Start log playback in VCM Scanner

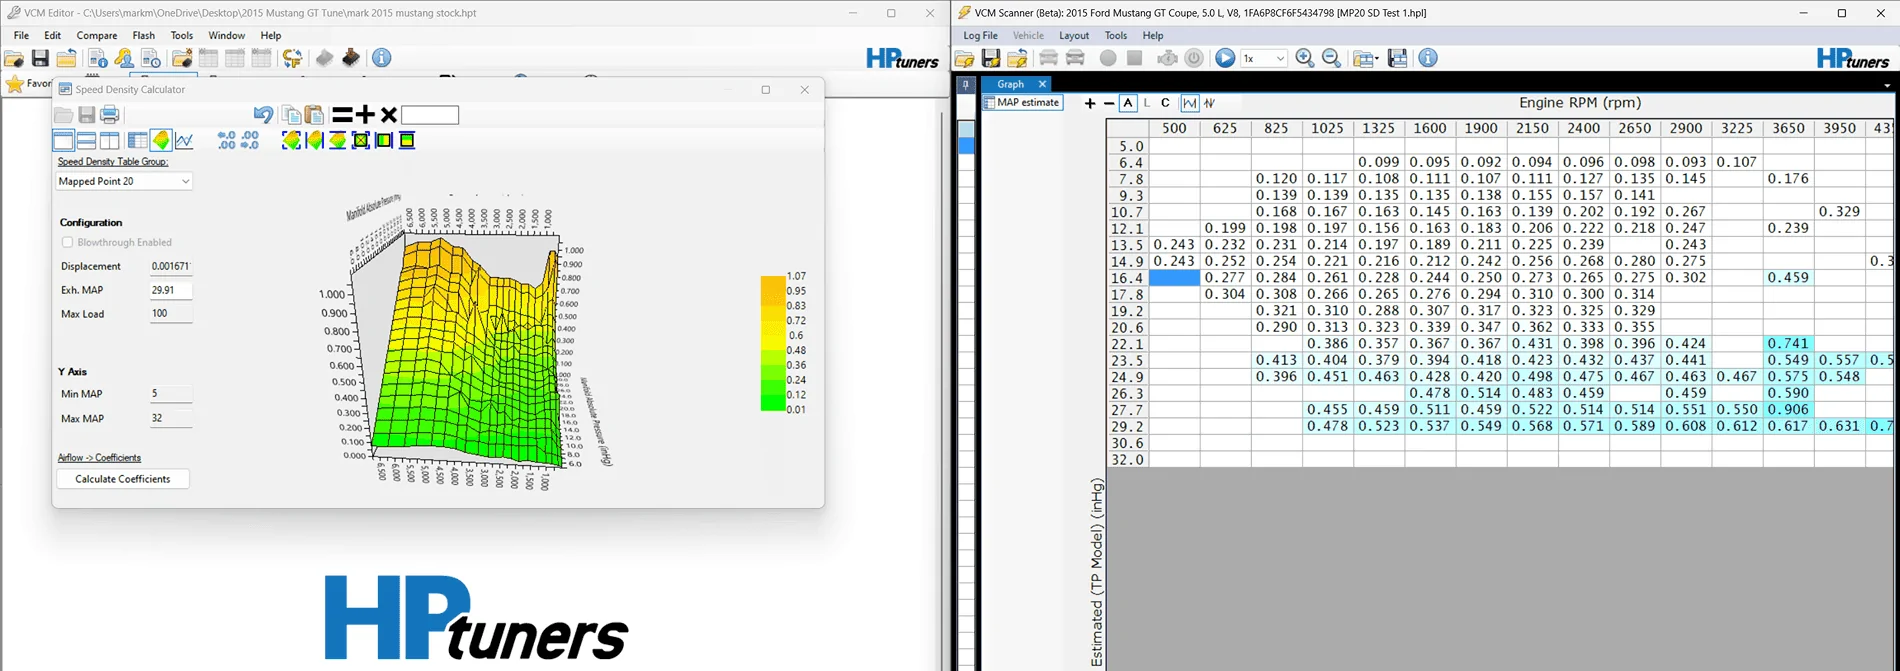(1225, 58)
